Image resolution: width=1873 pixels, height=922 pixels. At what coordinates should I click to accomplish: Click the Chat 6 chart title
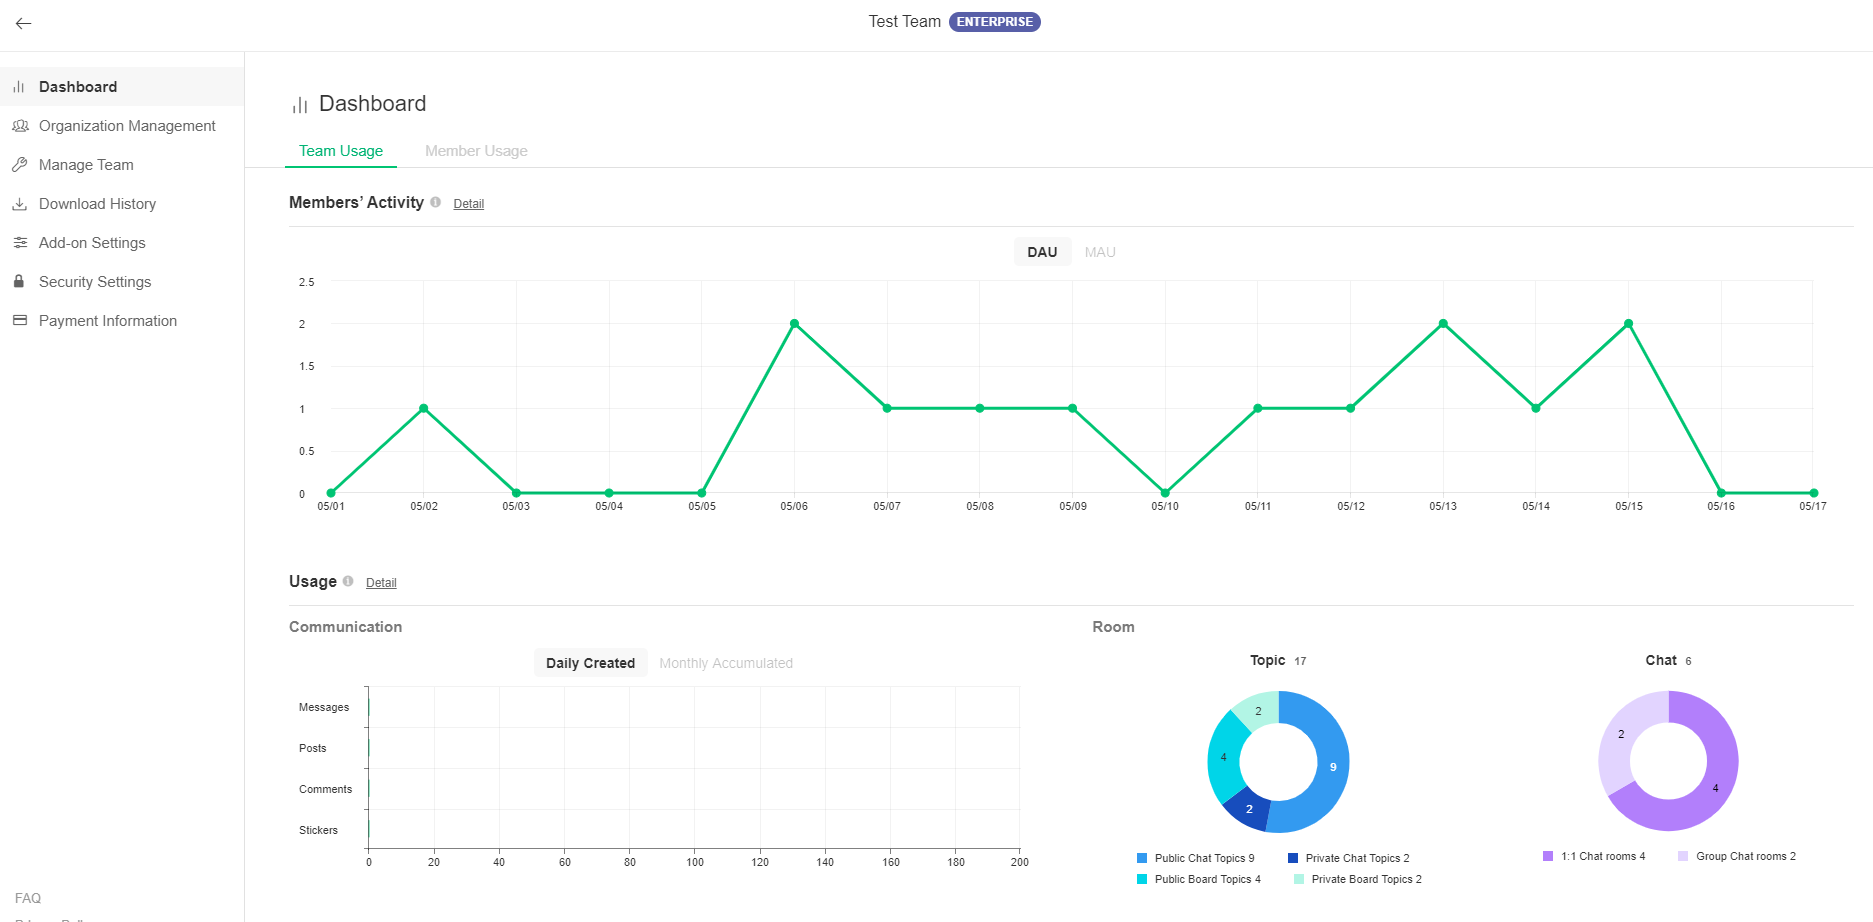coord(1668,661)
